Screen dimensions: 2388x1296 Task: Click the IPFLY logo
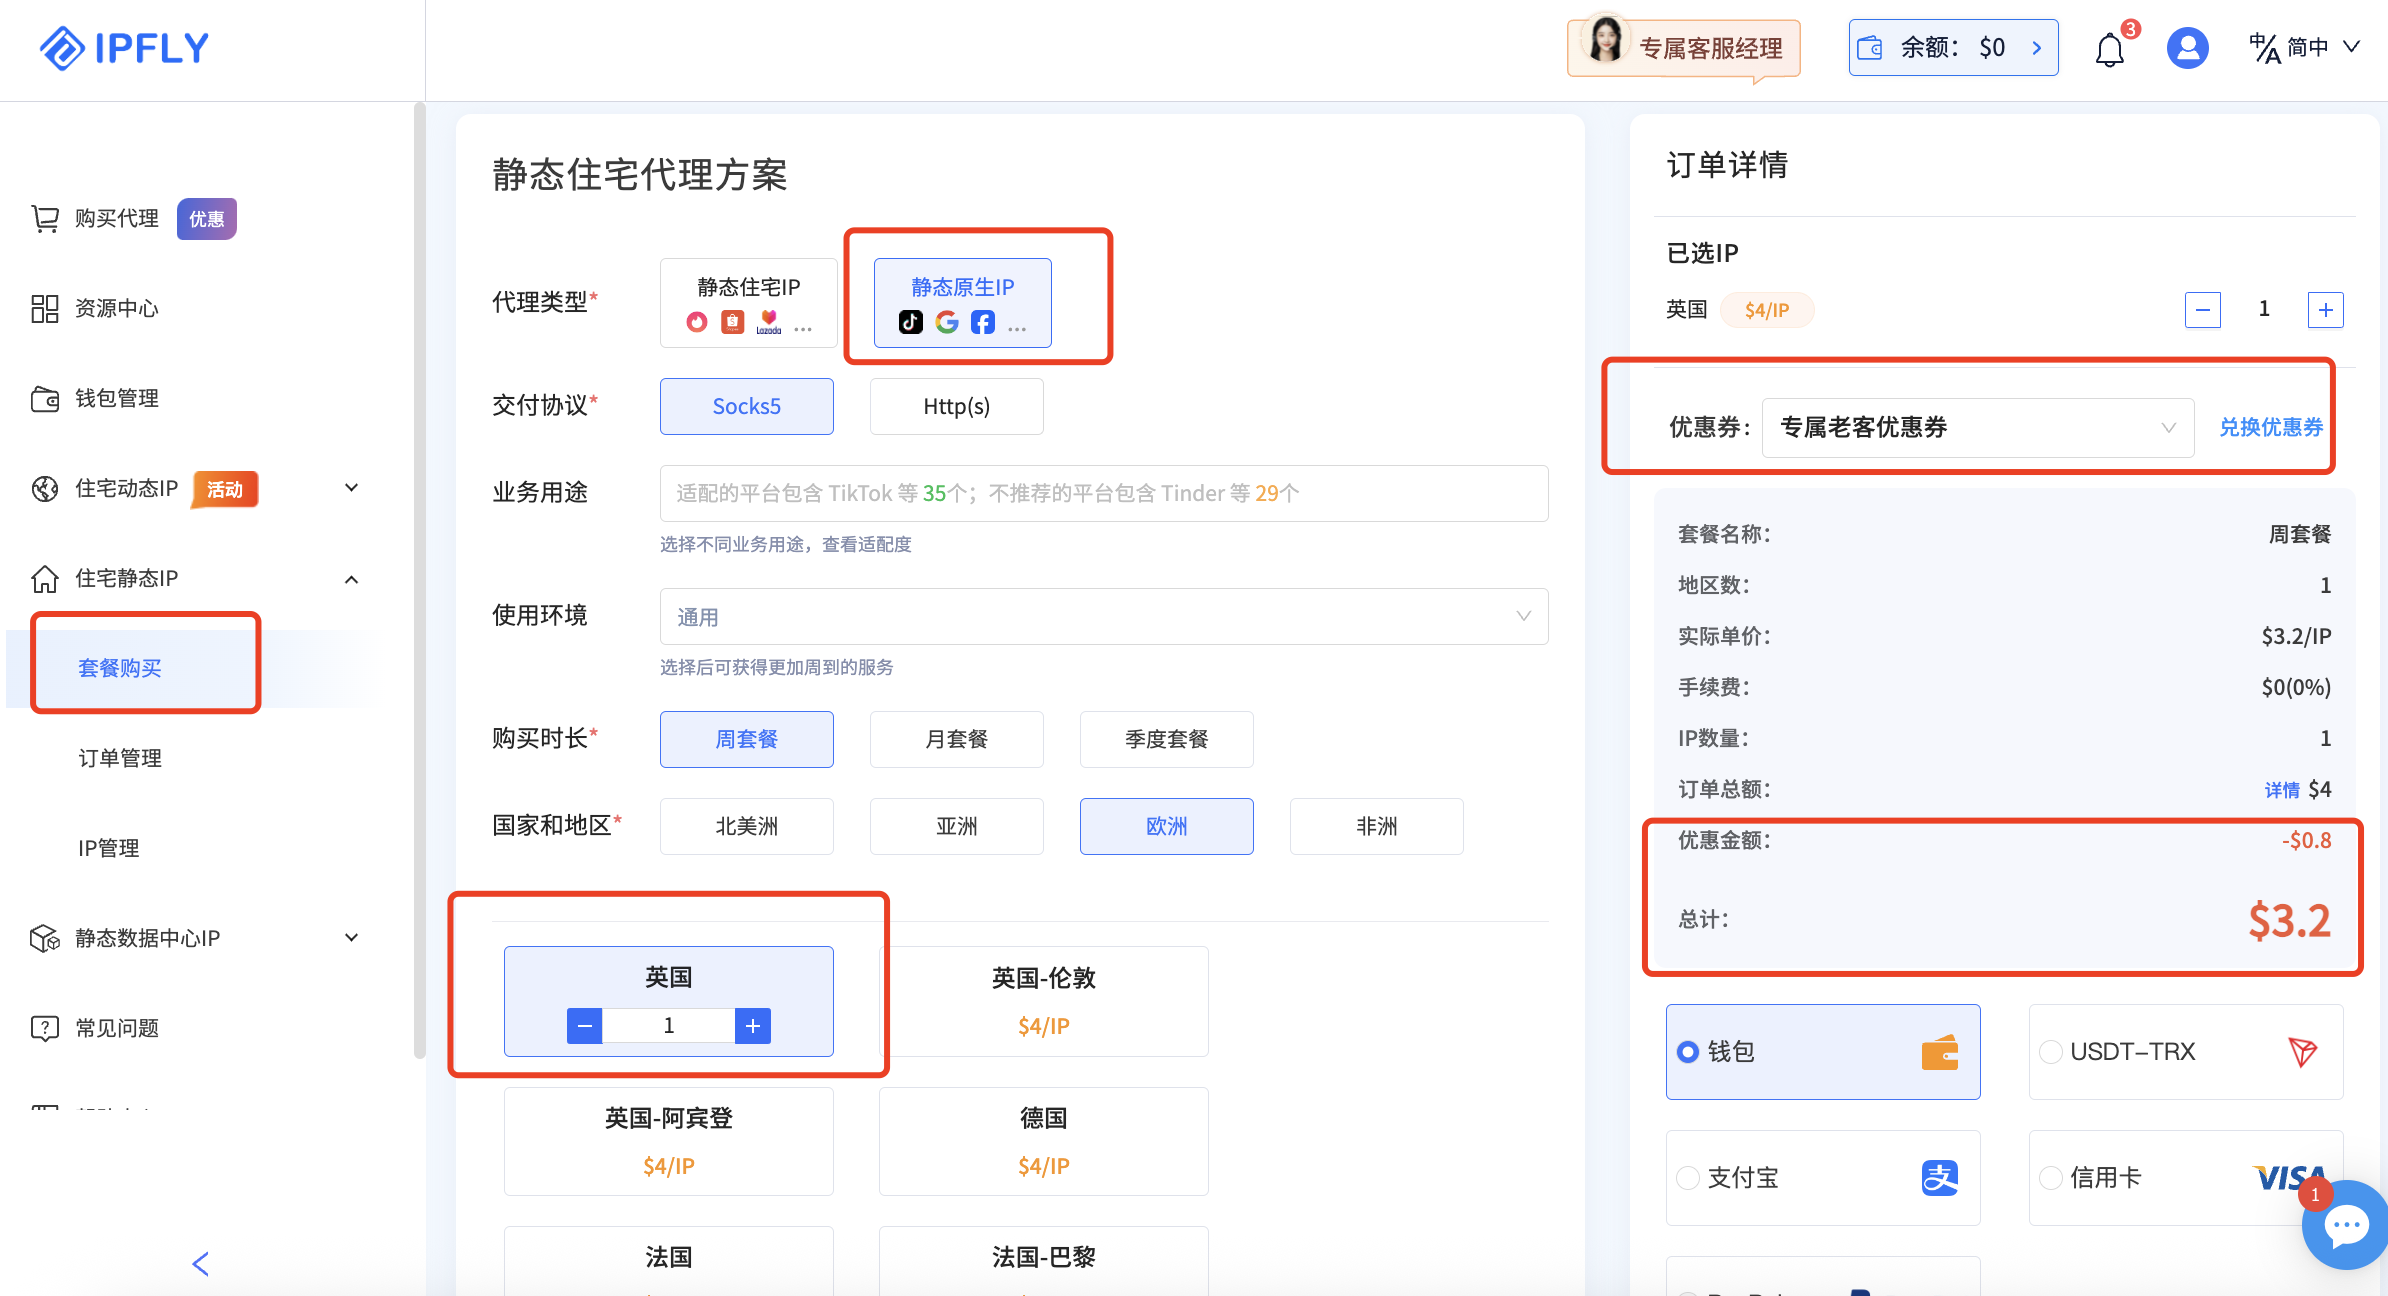point(124,48)
